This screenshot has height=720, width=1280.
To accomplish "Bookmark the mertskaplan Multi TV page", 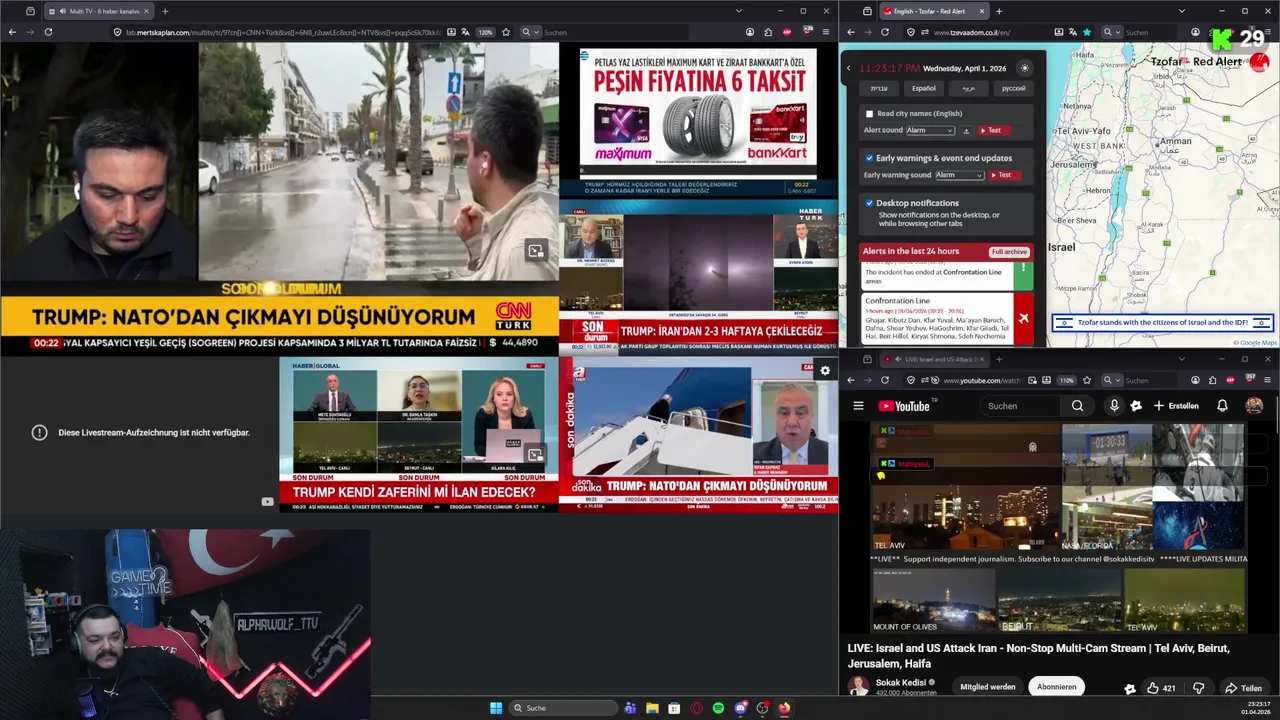I will (506, 32).
